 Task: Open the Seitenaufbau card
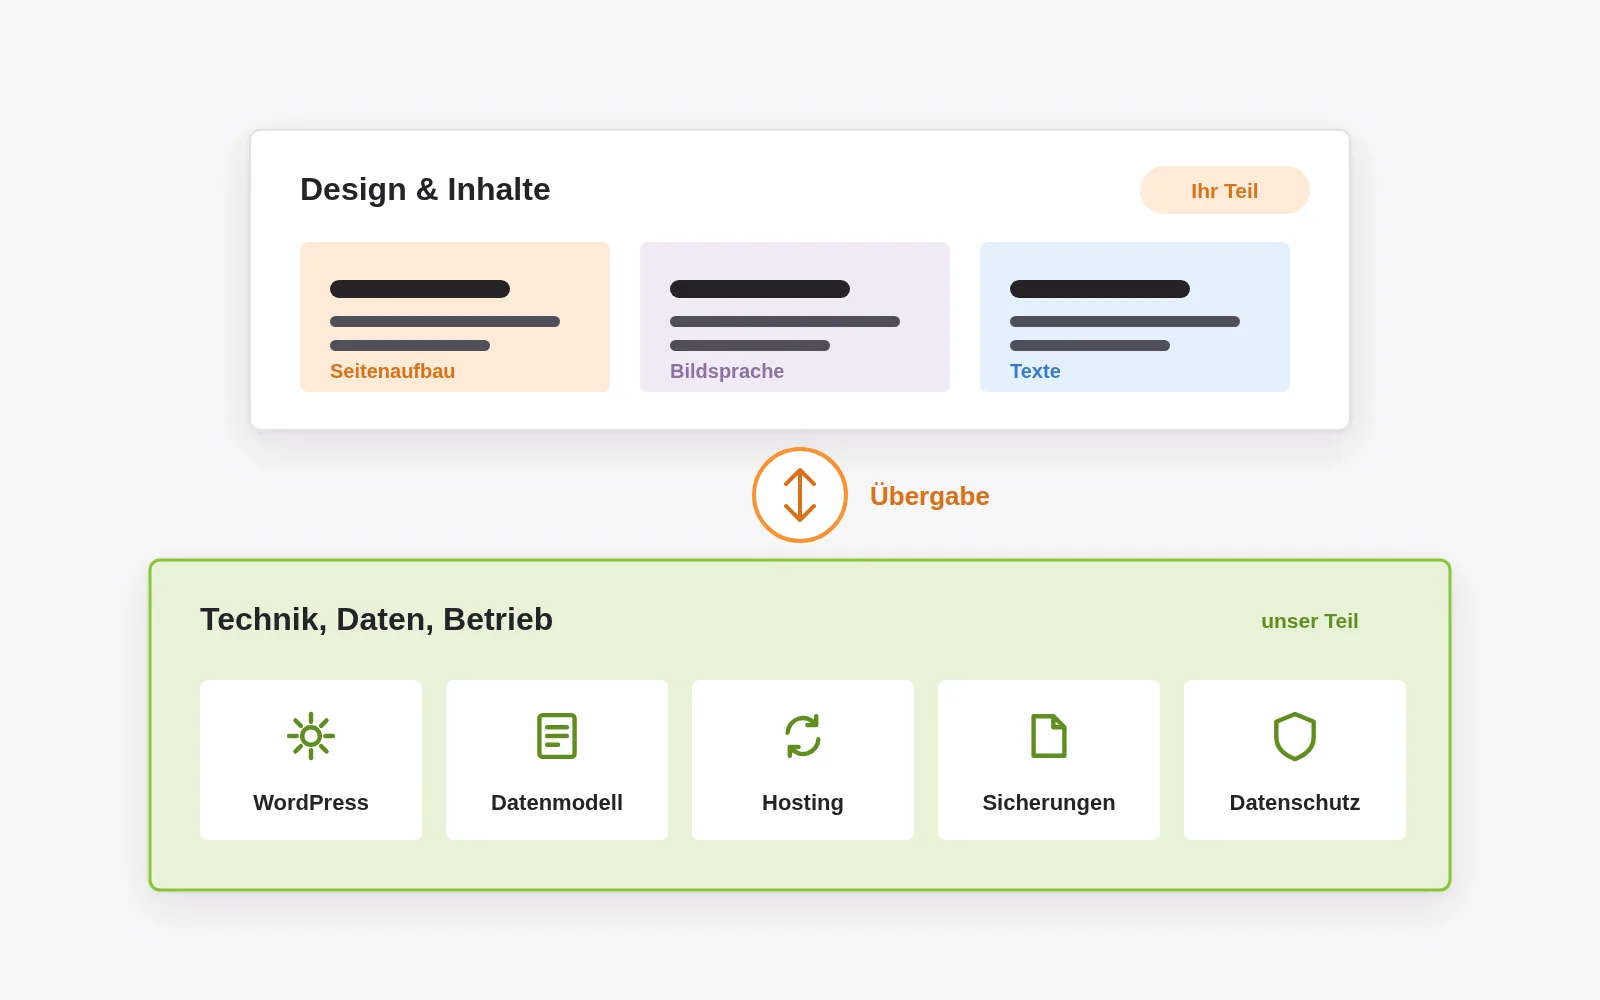click(x=455, y=317)
